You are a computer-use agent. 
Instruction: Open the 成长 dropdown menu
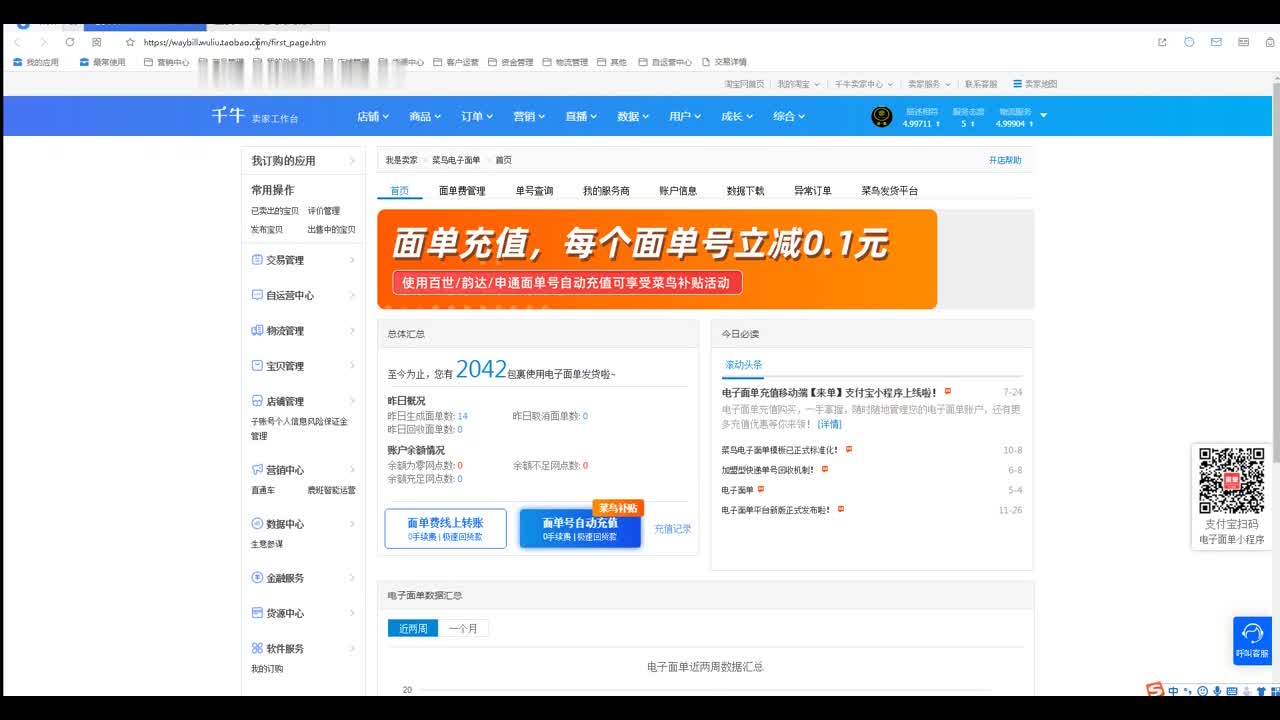(x=737, y=117)
